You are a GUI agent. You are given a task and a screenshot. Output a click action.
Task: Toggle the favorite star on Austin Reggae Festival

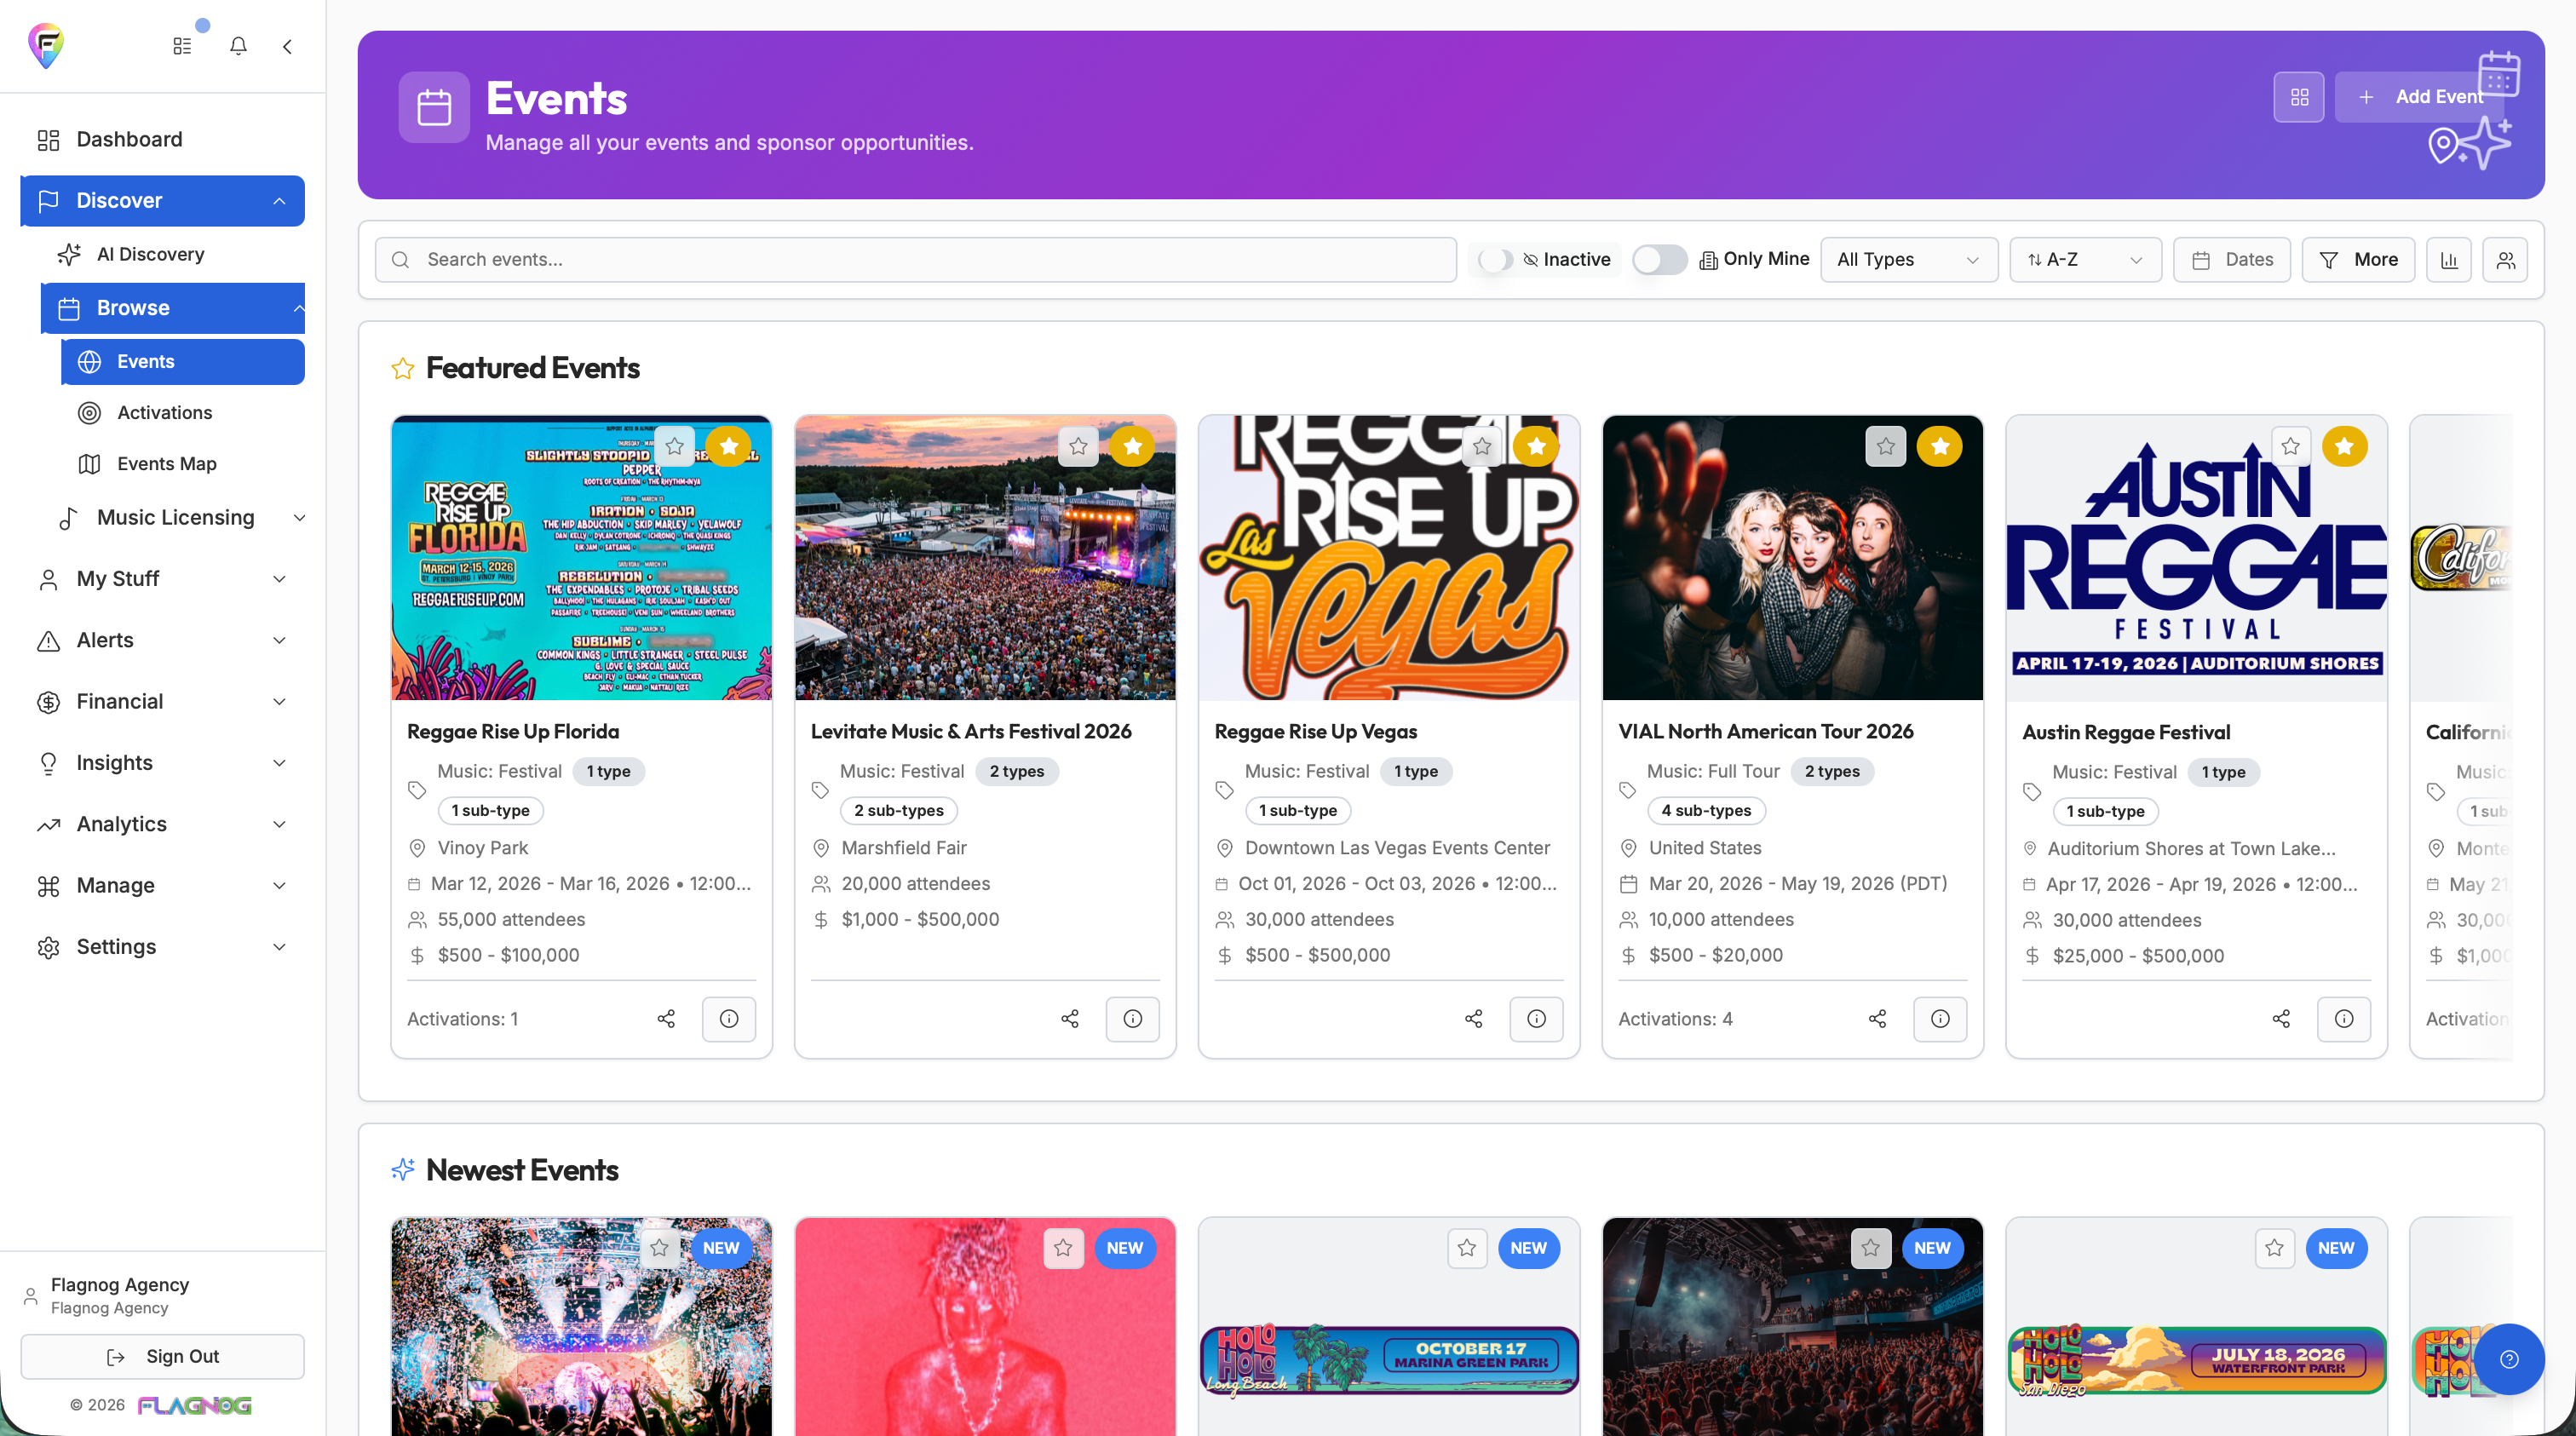[x=2290, y=446]
